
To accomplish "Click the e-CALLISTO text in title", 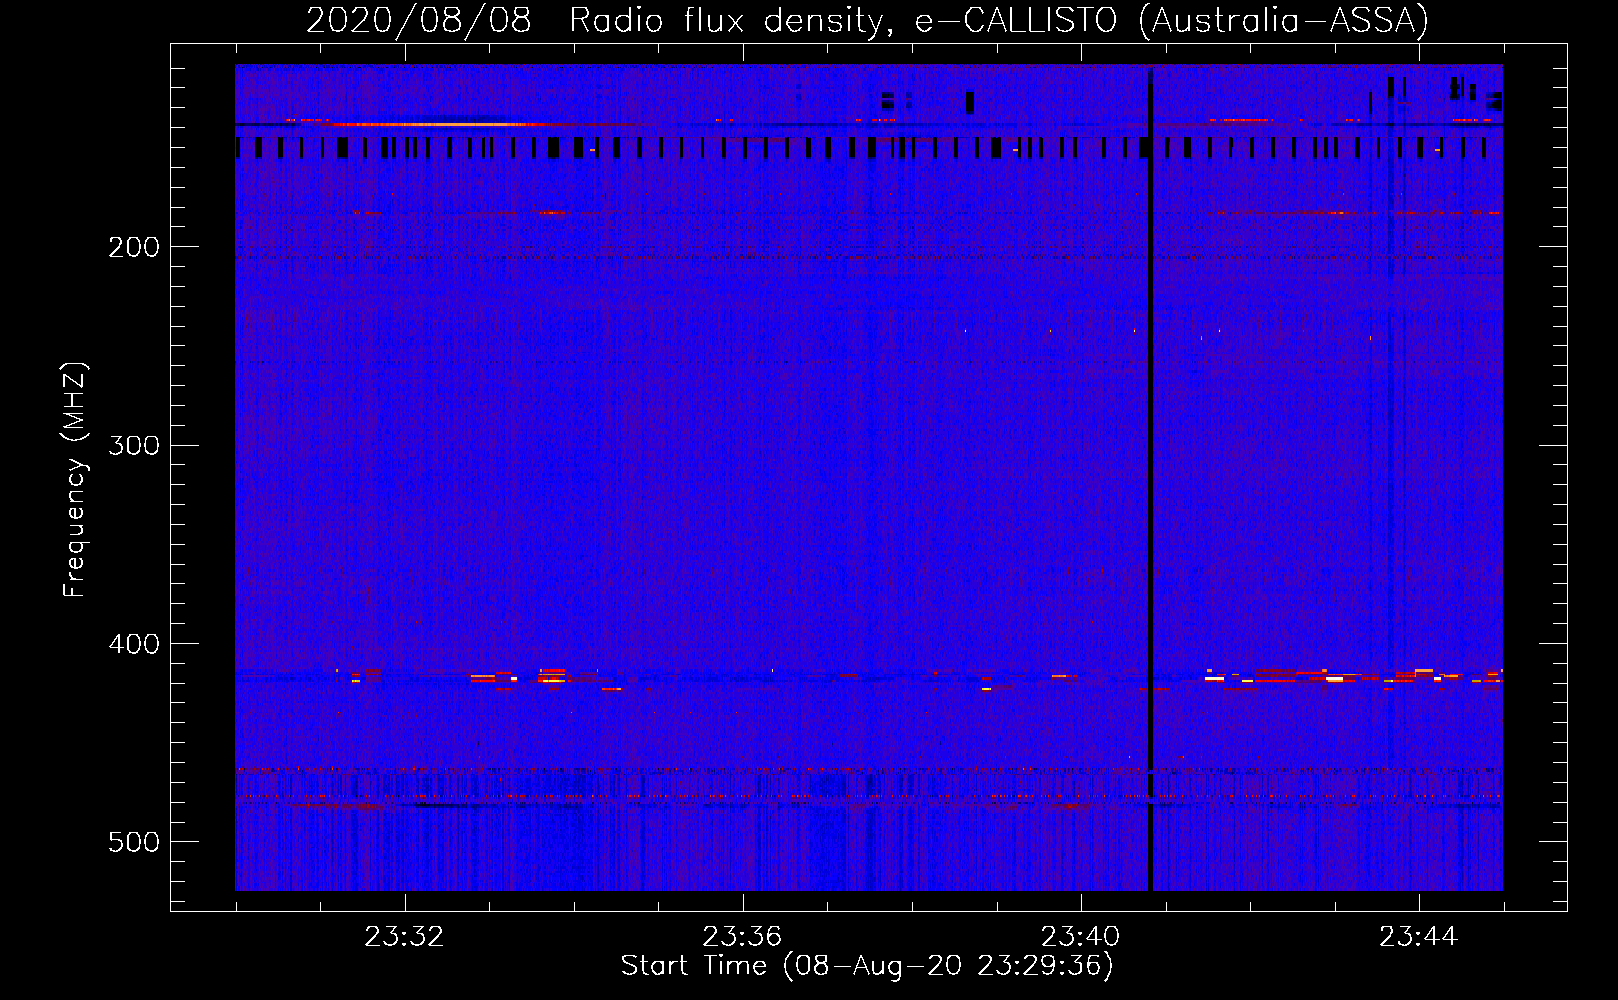I will click(x=1016, y=21).
